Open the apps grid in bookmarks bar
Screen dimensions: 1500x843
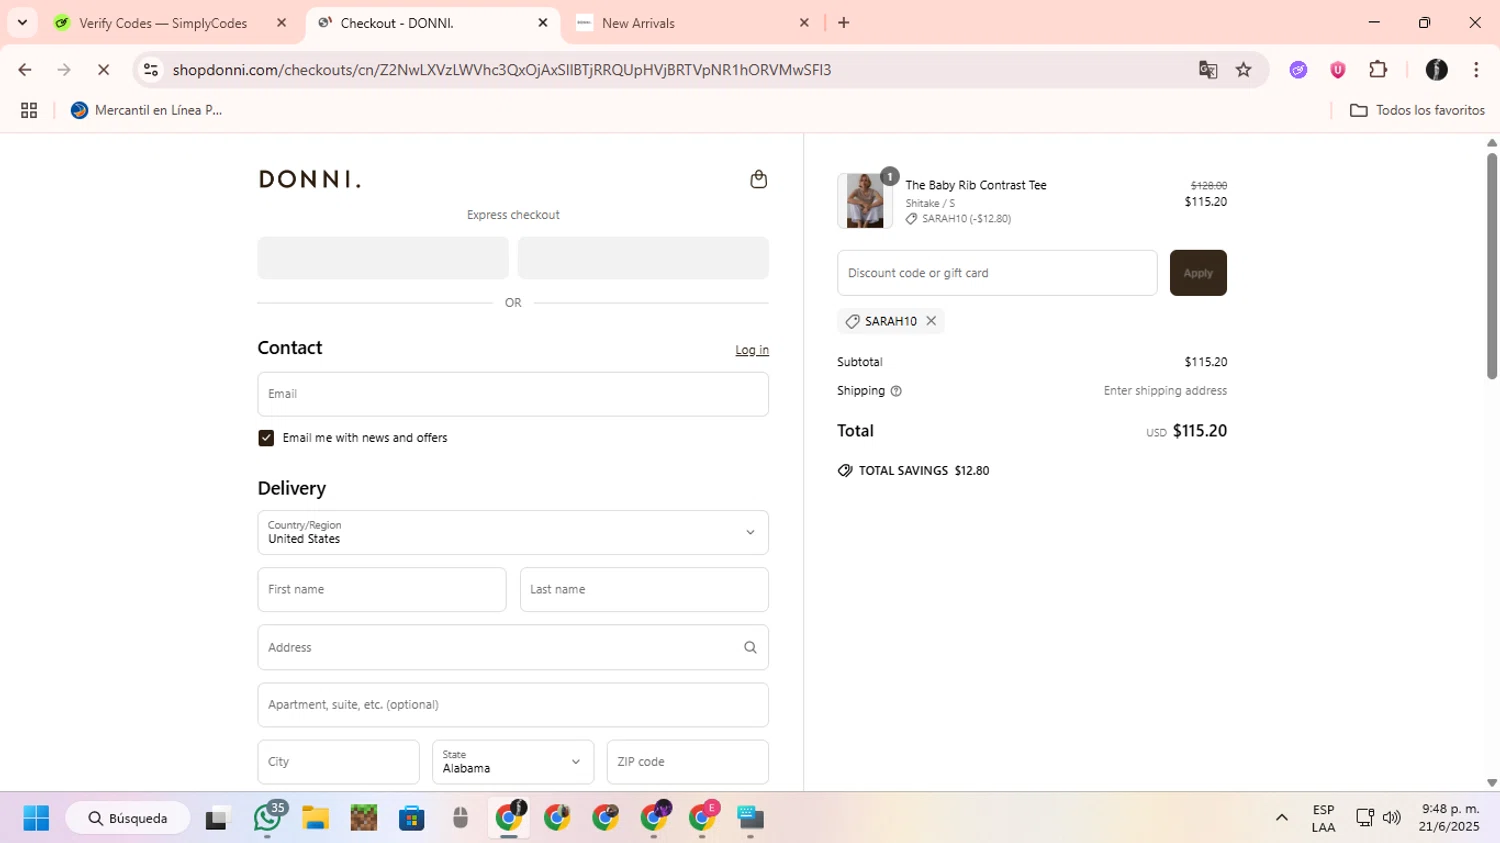pos(29,110)
